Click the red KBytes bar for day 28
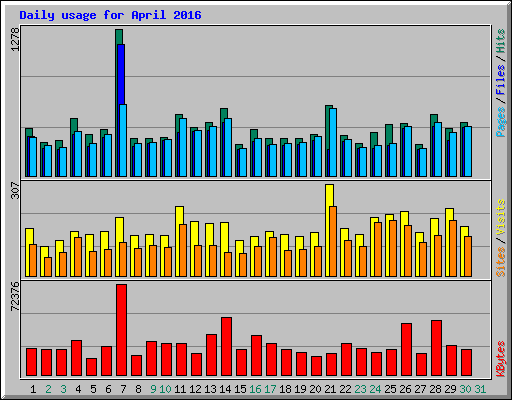Viewport: 512px width, 400px height. [436, 348]
